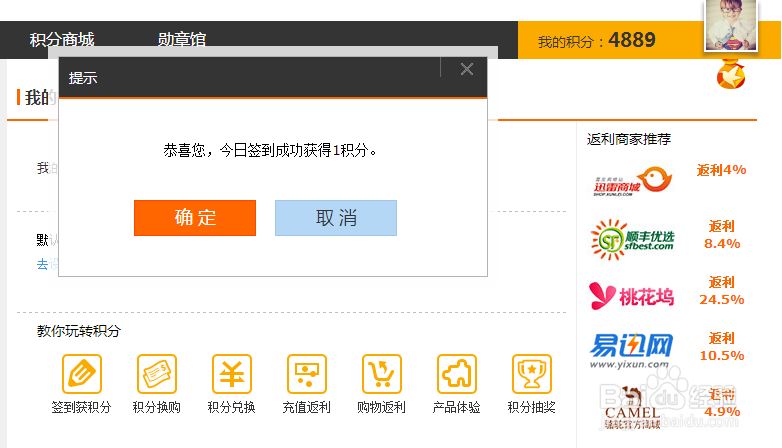Click the 积分换购 text label
Image resolution: width=782 pixels, height=448 pixels.
coord(157,408)
